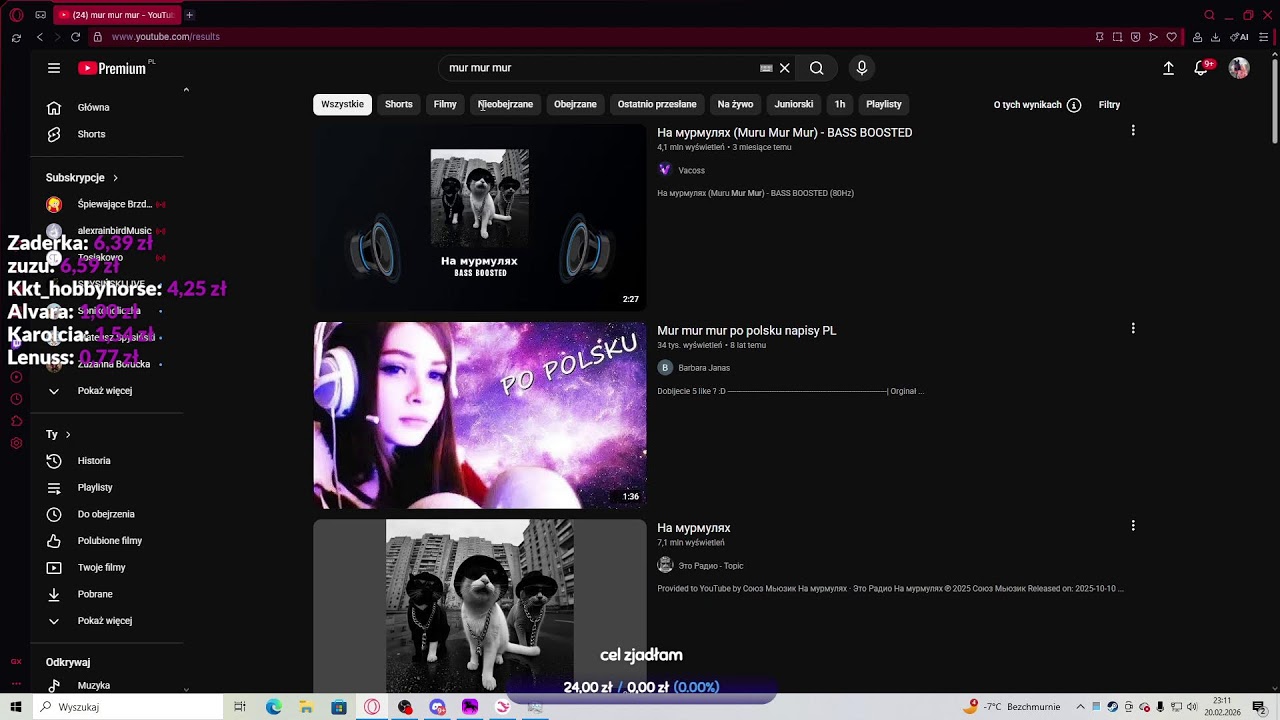Open a new browser tab with plus
This screenshot has height=720, width=1280.
coord(189,15)
